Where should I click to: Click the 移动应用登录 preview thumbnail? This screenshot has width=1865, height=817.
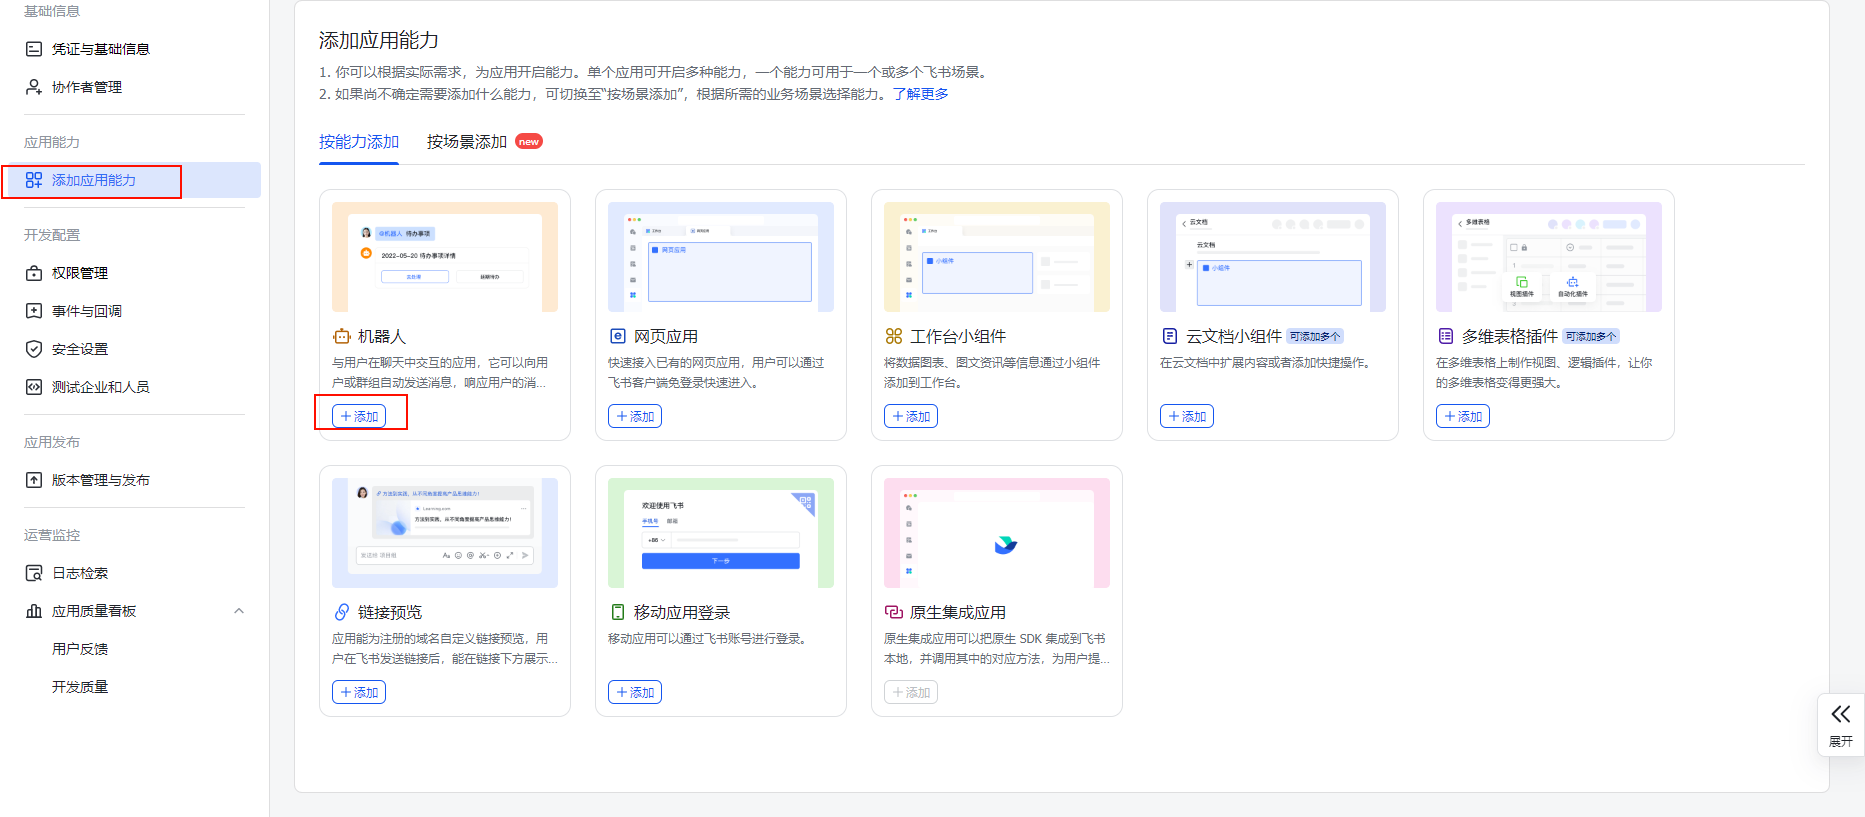click(721, 533)
